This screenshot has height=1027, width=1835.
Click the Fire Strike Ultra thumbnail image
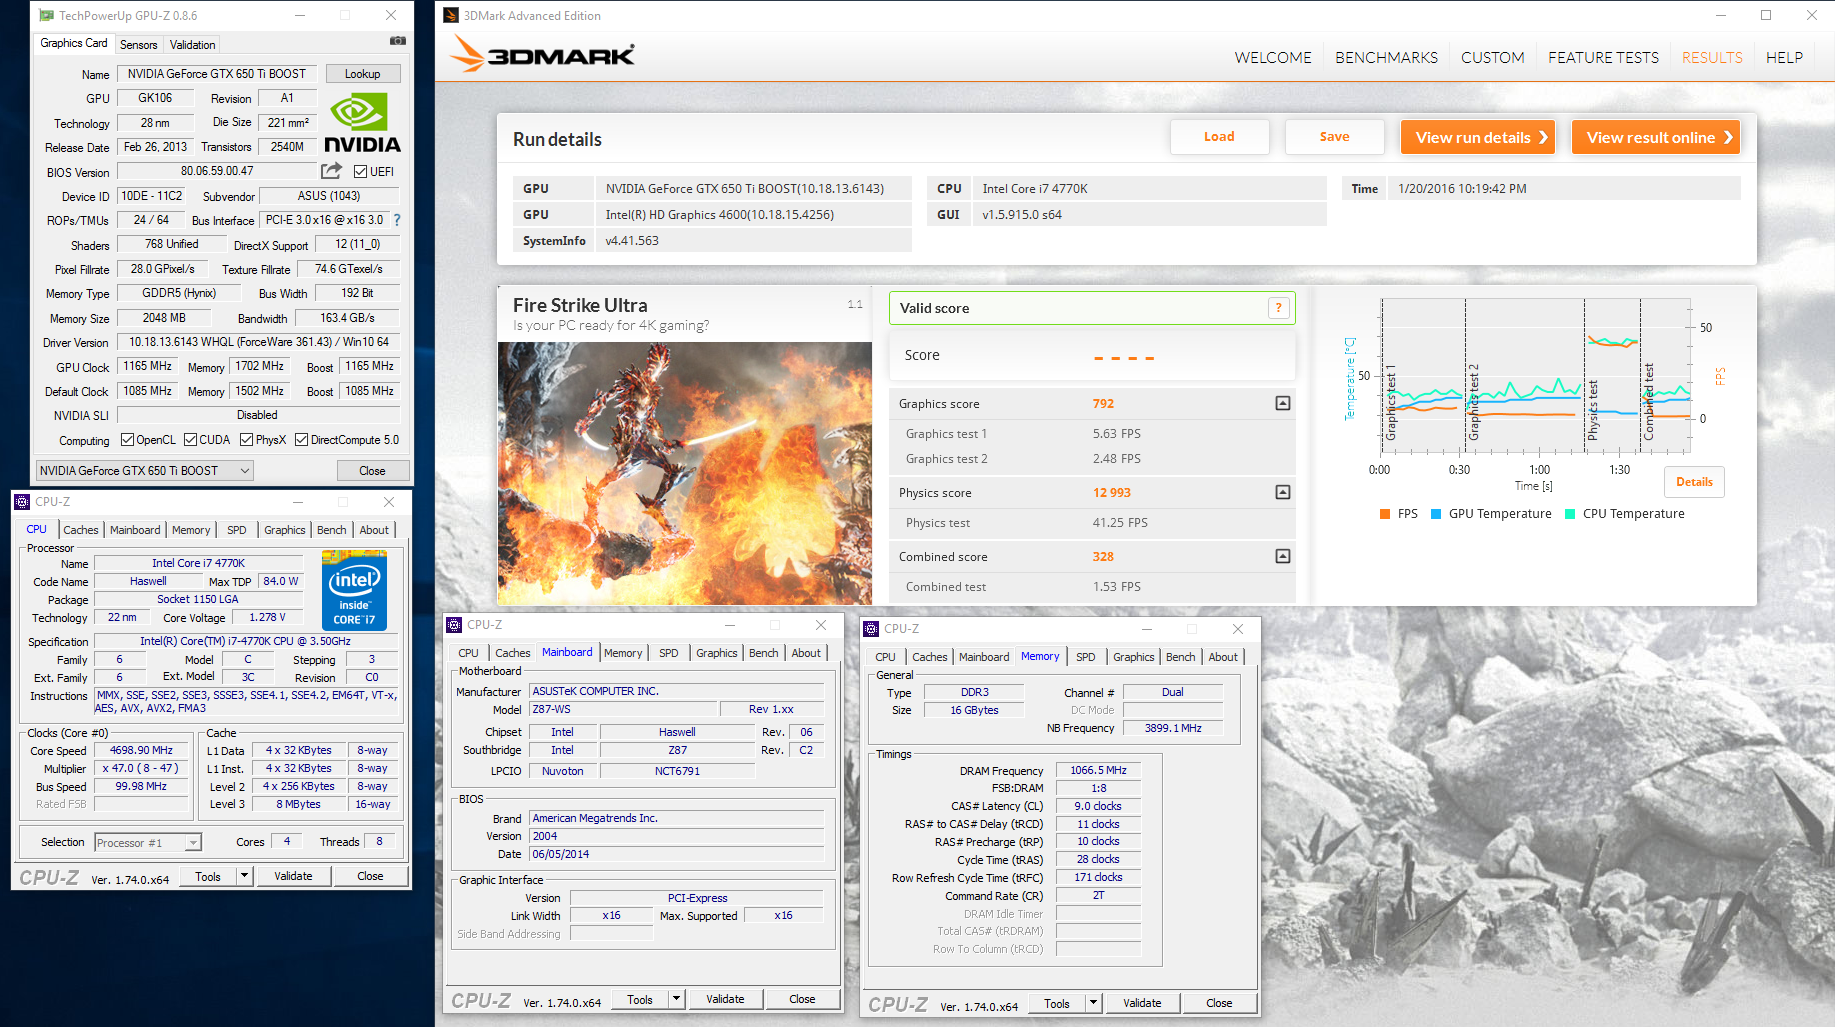685,473
